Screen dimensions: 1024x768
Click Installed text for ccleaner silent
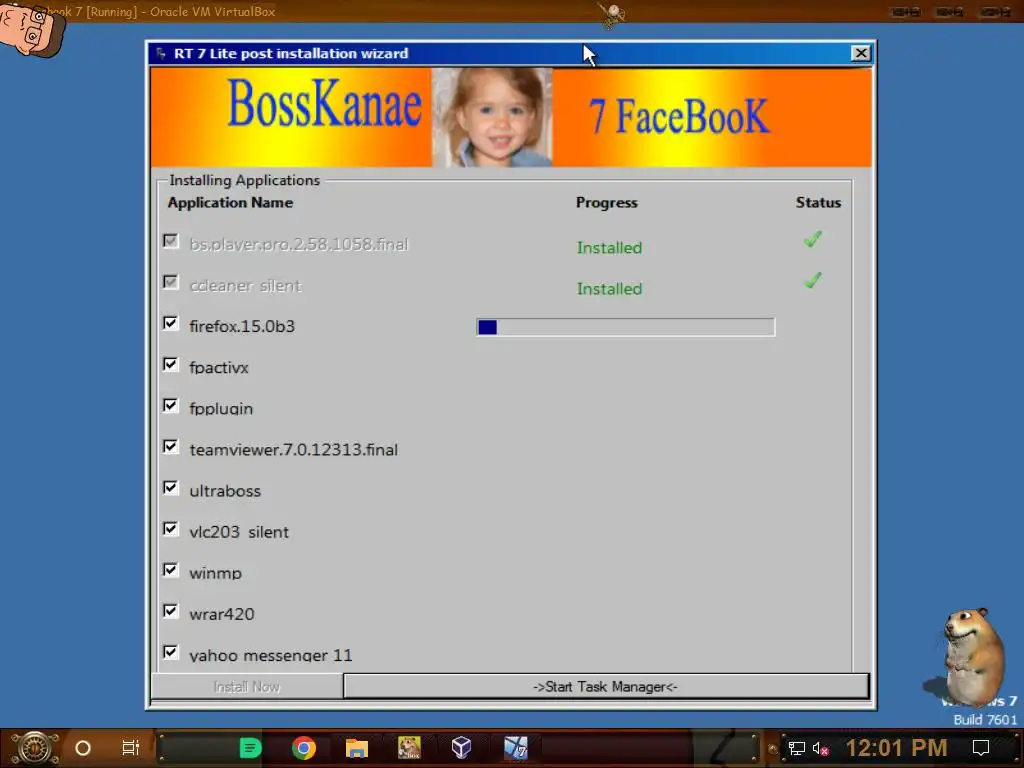pyautogui.click(x=609, y=289)
